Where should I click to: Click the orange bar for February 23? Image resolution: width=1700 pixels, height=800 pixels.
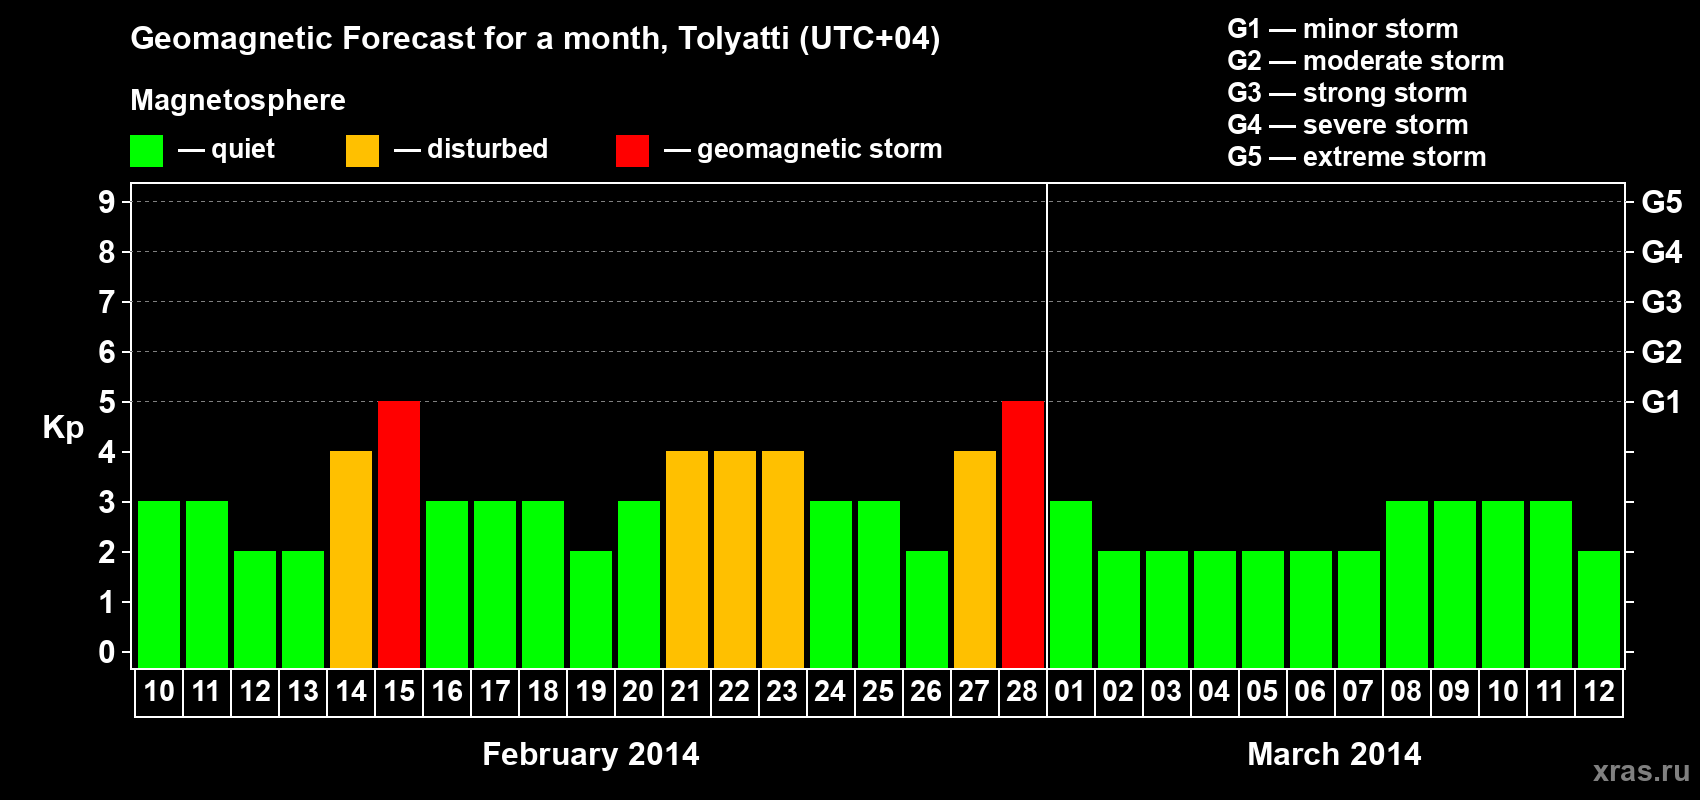[x=783, y=559]
